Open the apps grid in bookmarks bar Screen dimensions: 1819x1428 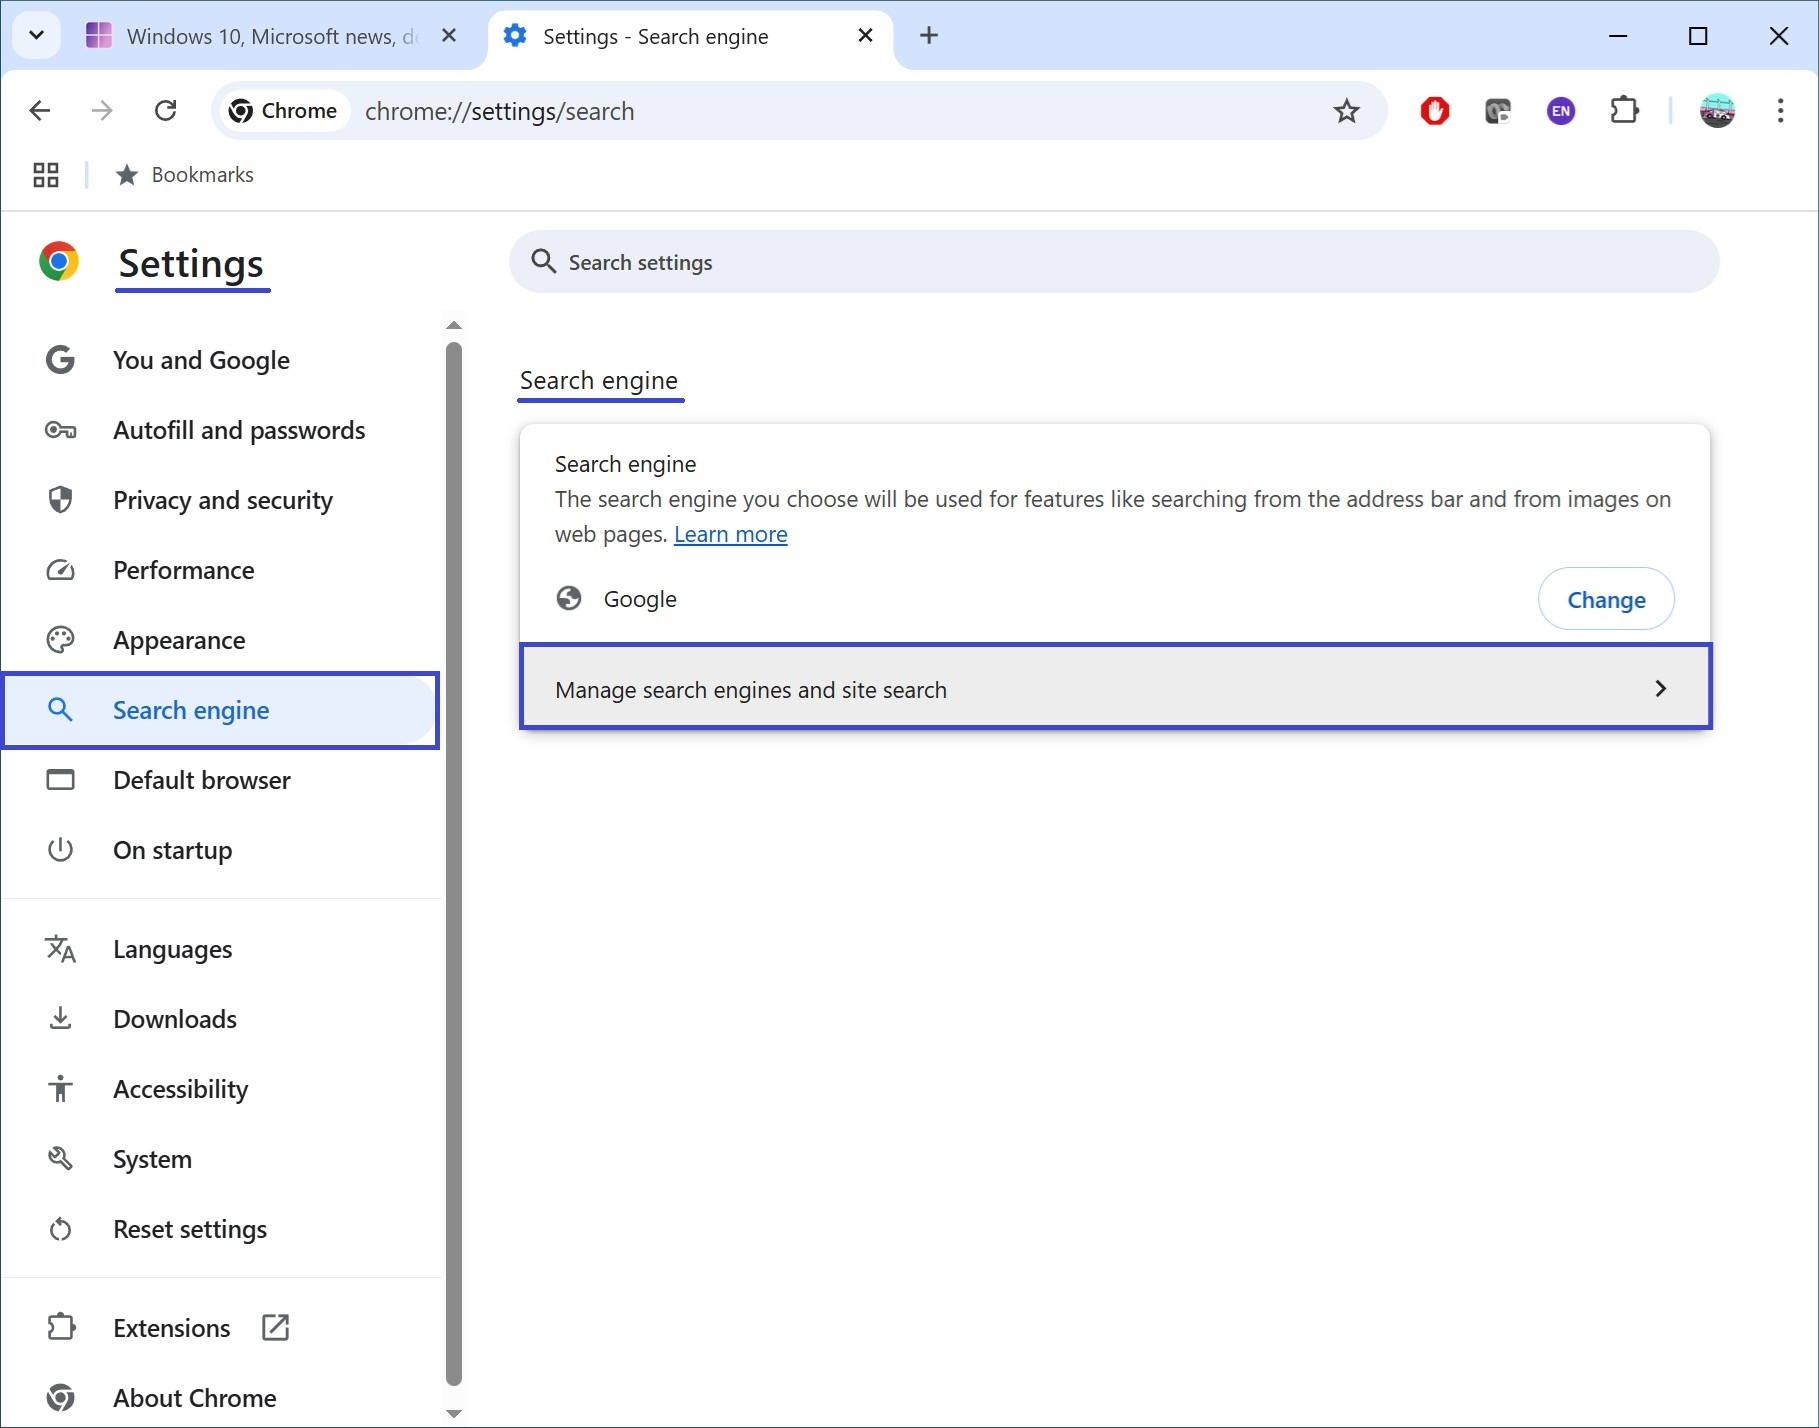point(46,175)
